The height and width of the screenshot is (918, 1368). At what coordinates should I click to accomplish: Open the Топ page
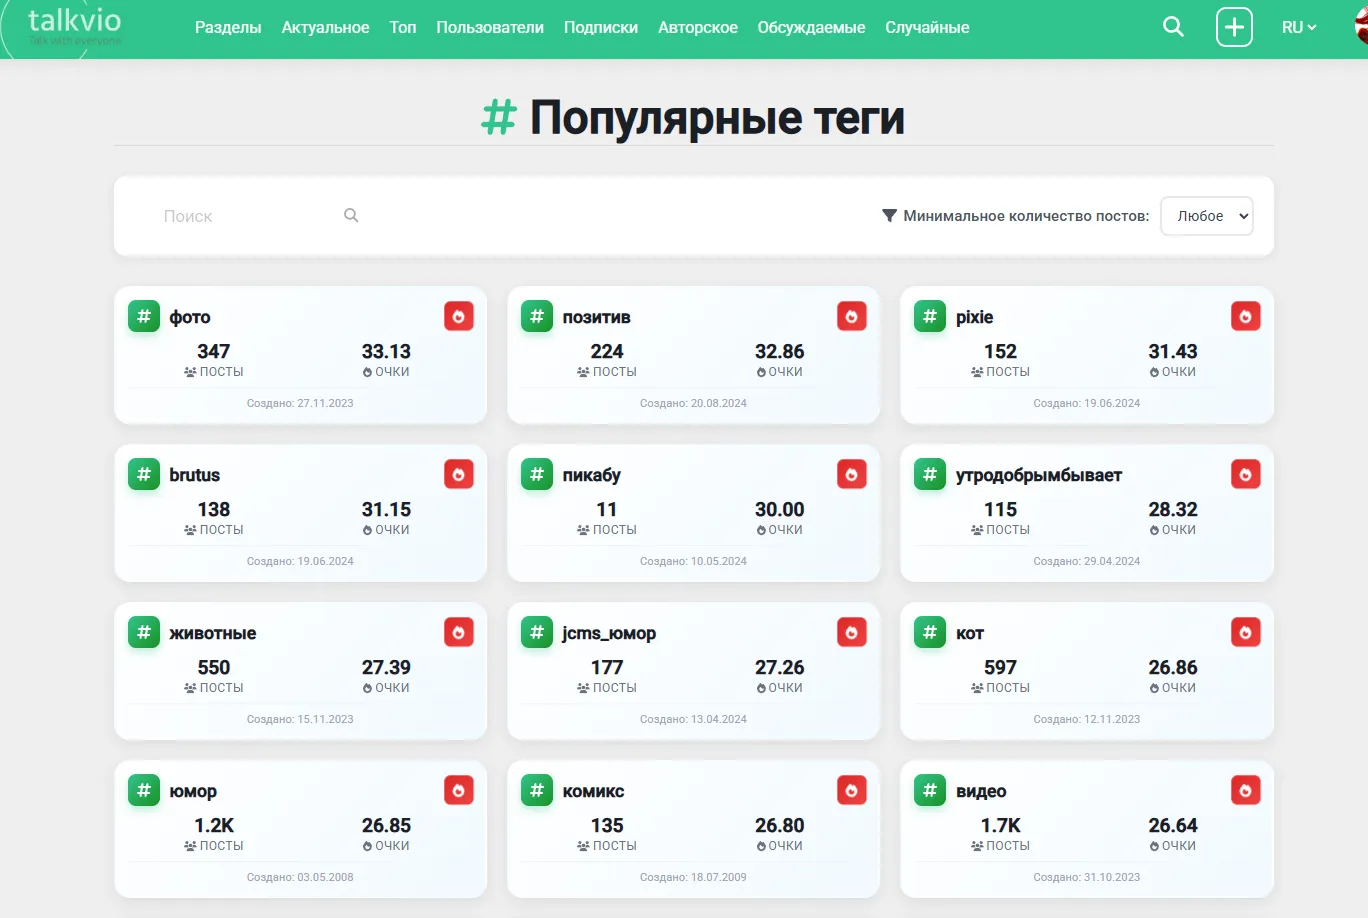point(403,27)
